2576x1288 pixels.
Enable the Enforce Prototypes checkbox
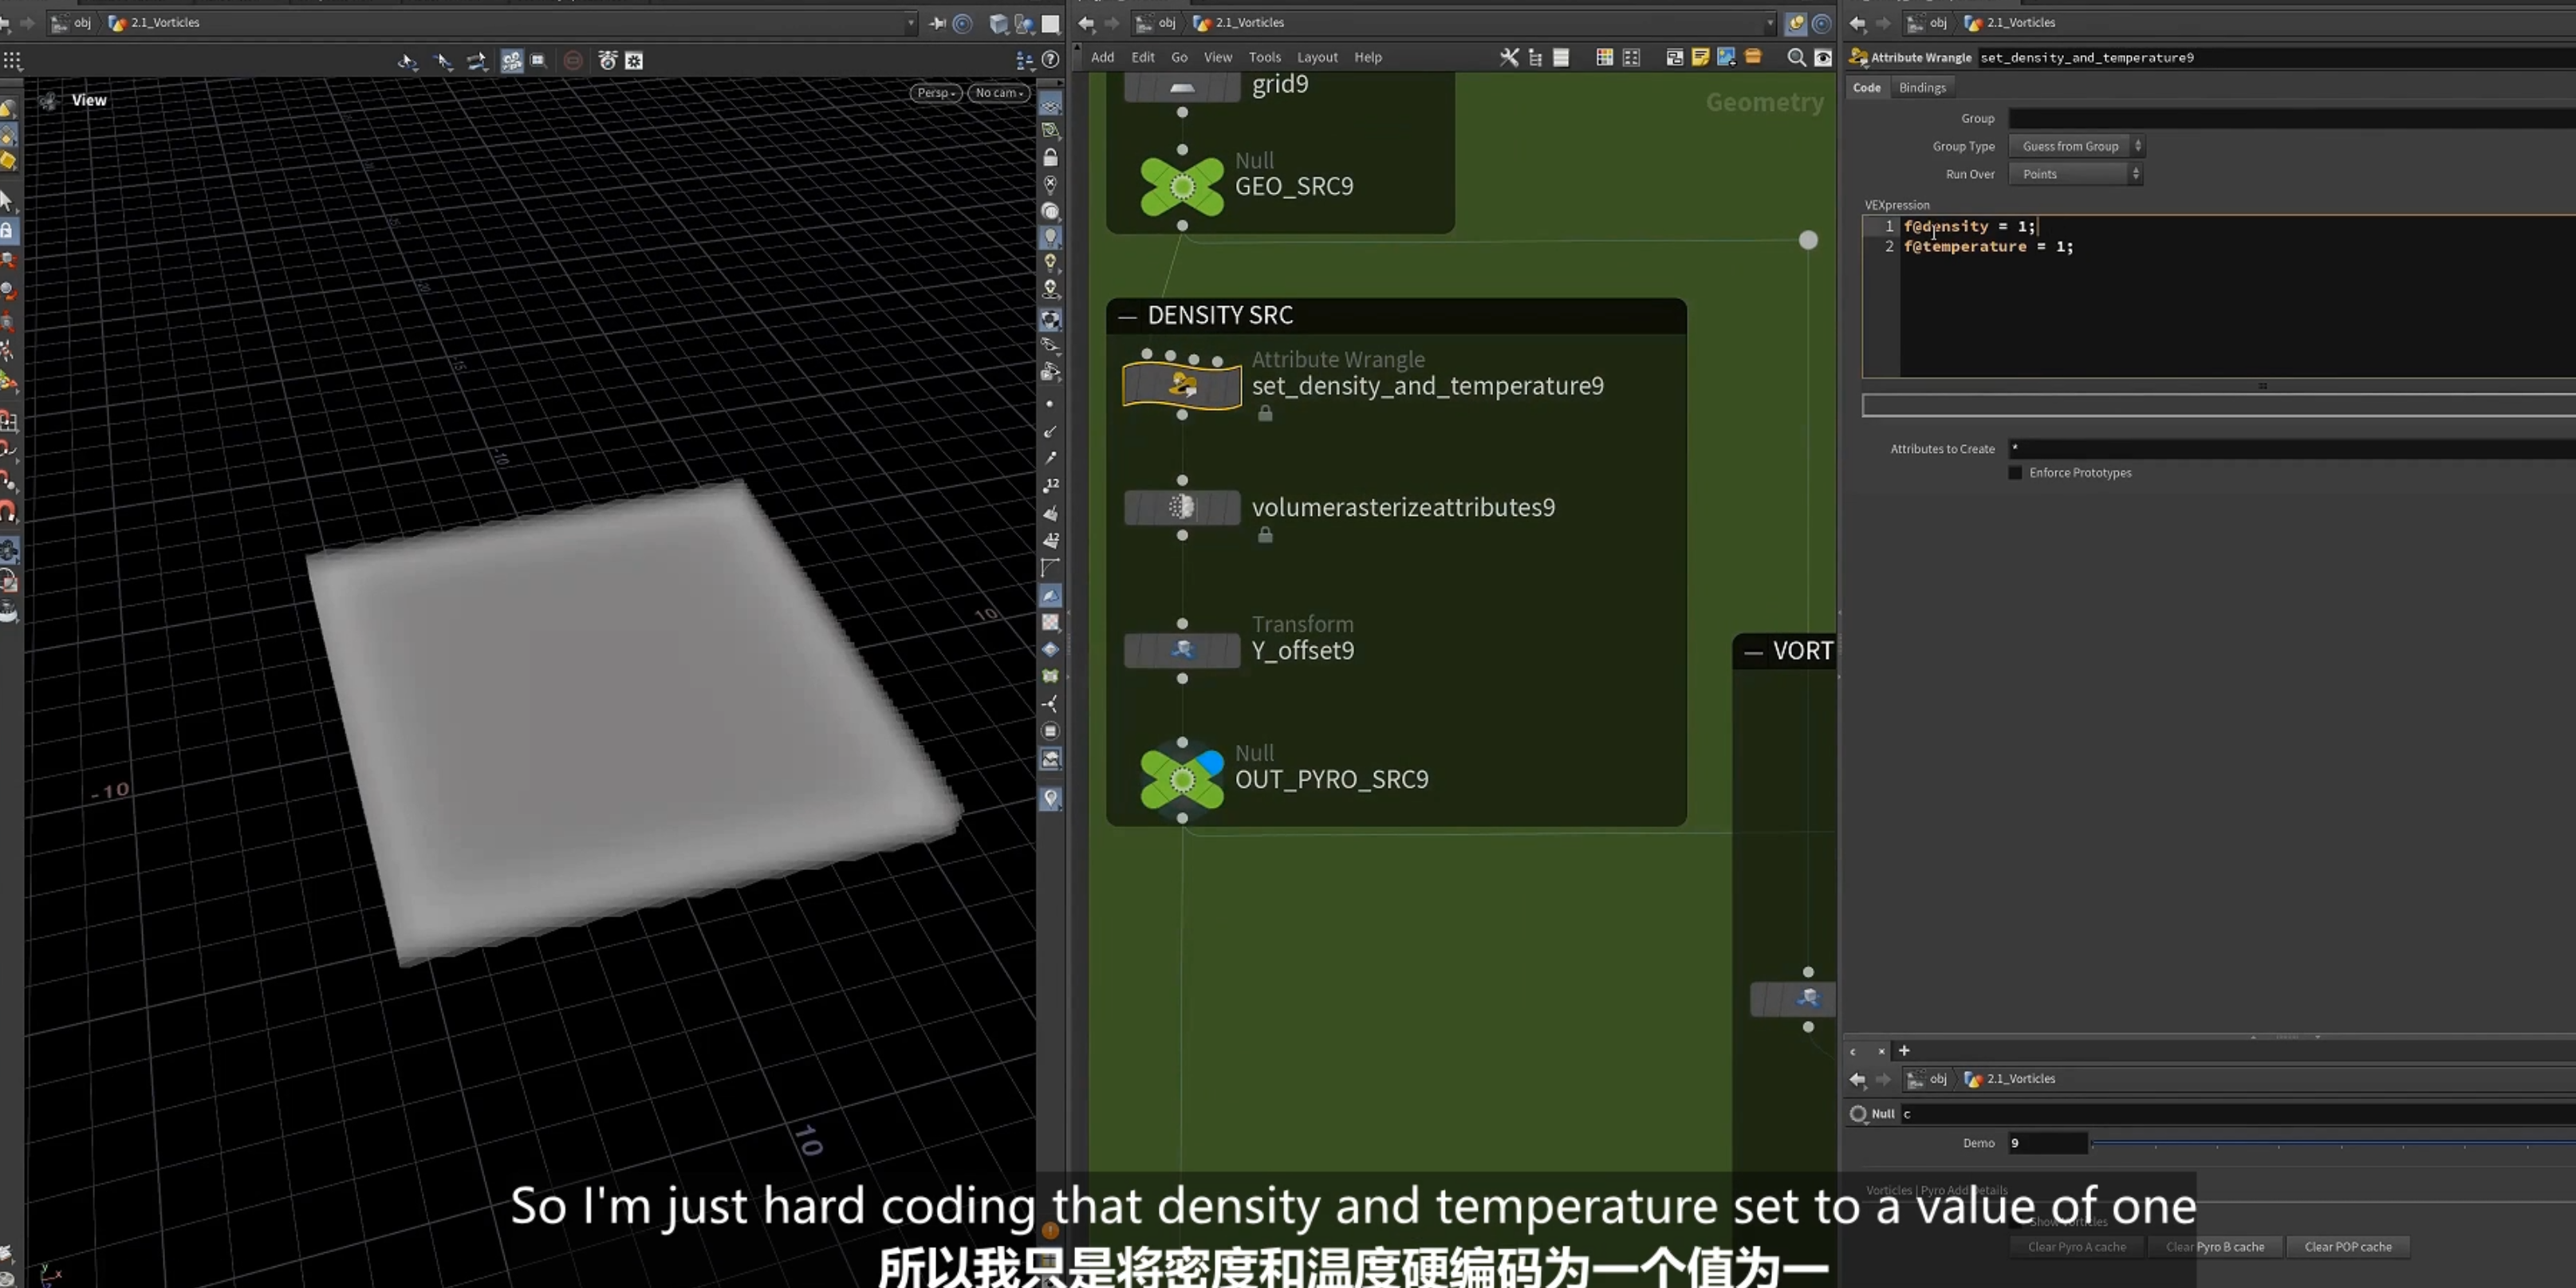(2015, 473)
